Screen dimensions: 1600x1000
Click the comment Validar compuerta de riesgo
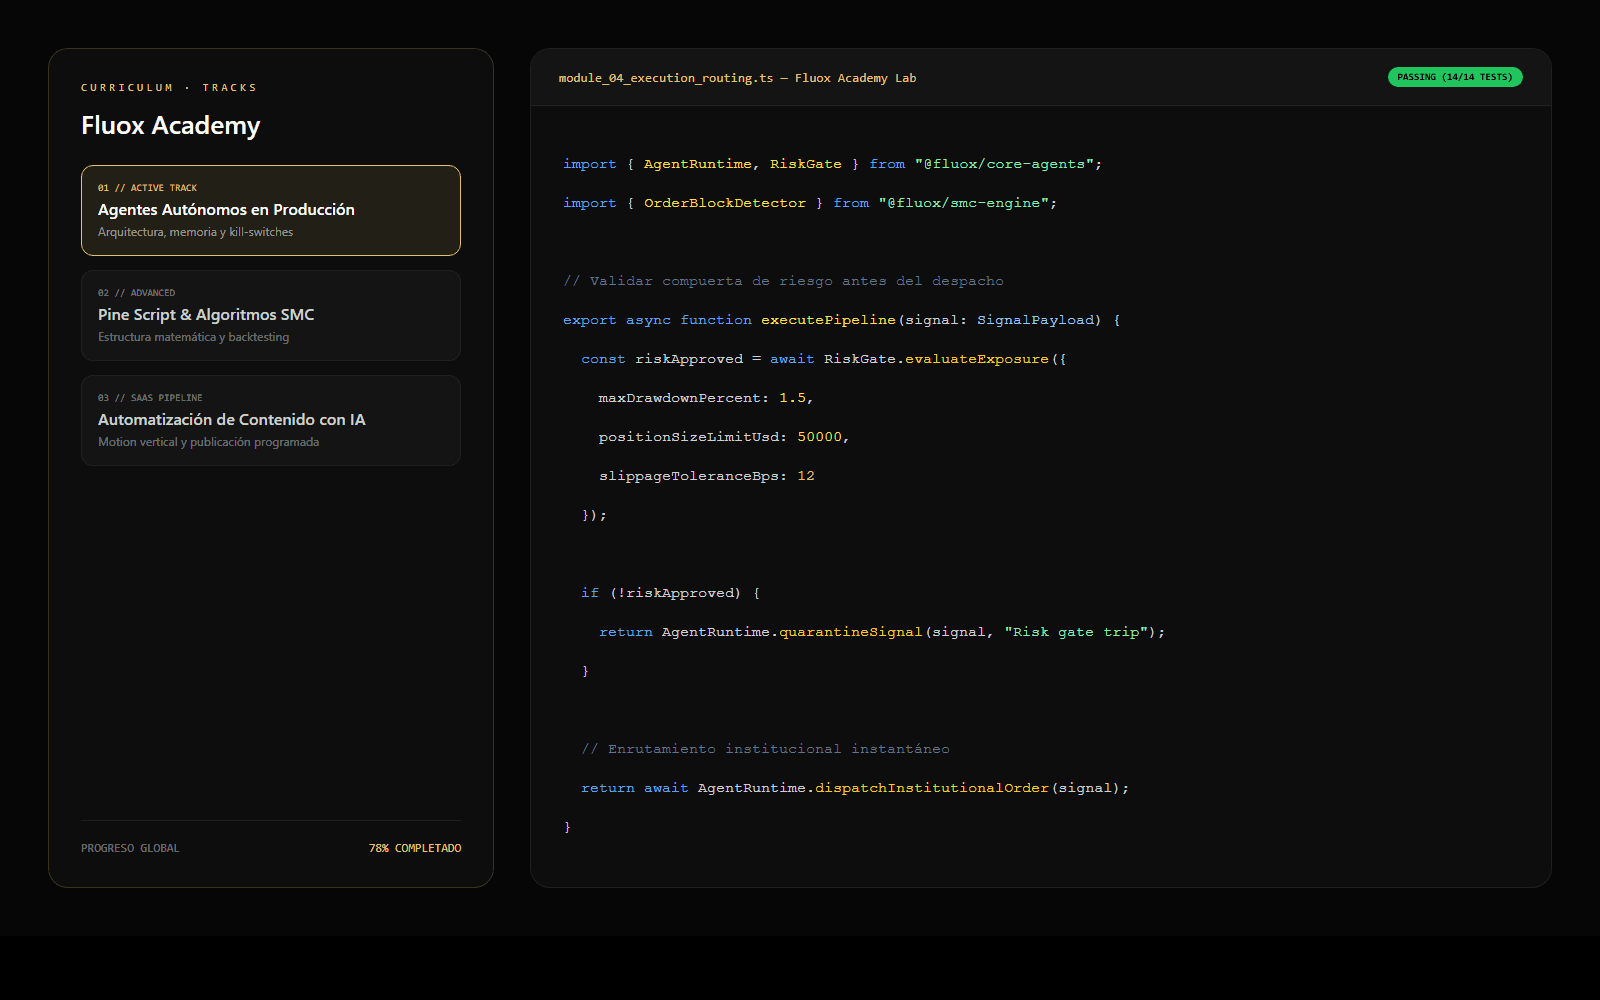783,281
